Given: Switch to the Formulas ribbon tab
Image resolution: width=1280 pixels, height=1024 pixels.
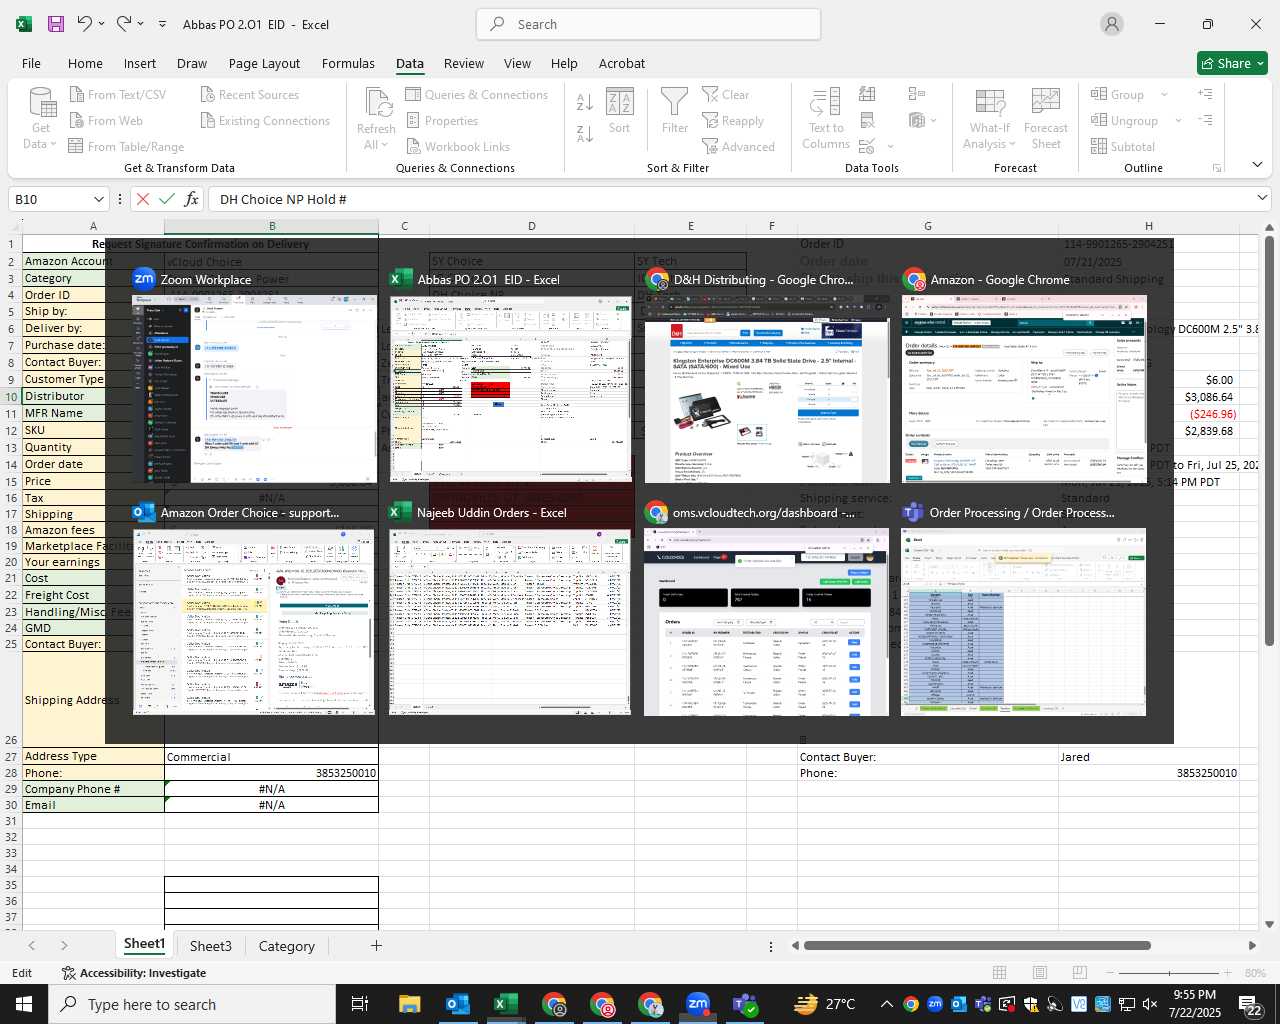Looking at the screenshot, I should 348,63.
